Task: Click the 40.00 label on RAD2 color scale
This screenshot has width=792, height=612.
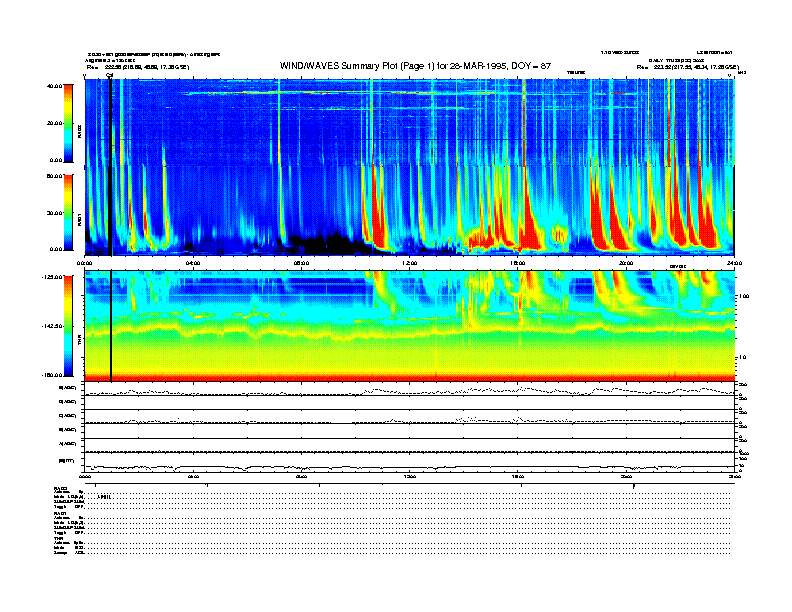Action: [55, 86]
